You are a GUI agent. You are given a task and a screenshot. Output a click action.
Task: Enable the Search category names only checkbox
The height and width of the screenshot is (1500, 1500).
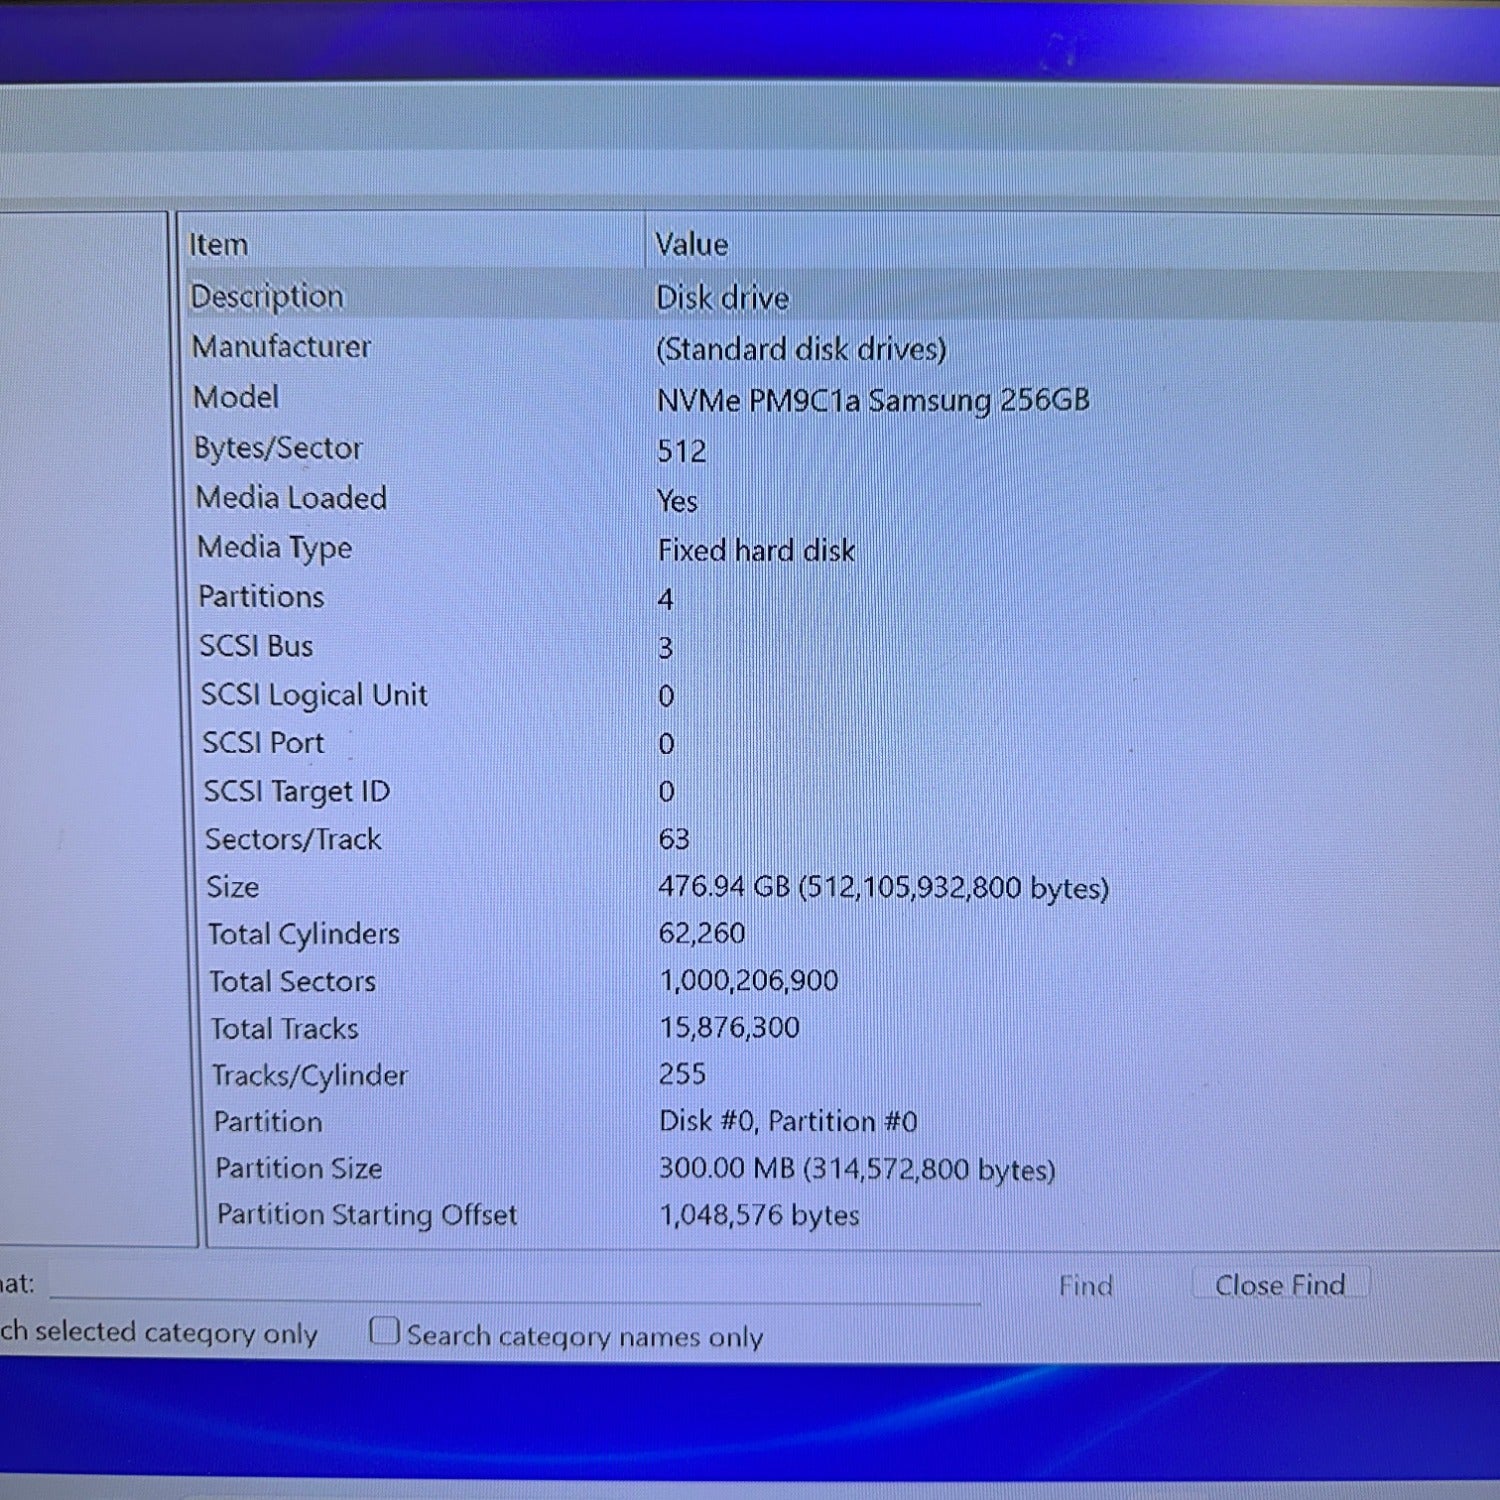click(x=384, y=1332)
